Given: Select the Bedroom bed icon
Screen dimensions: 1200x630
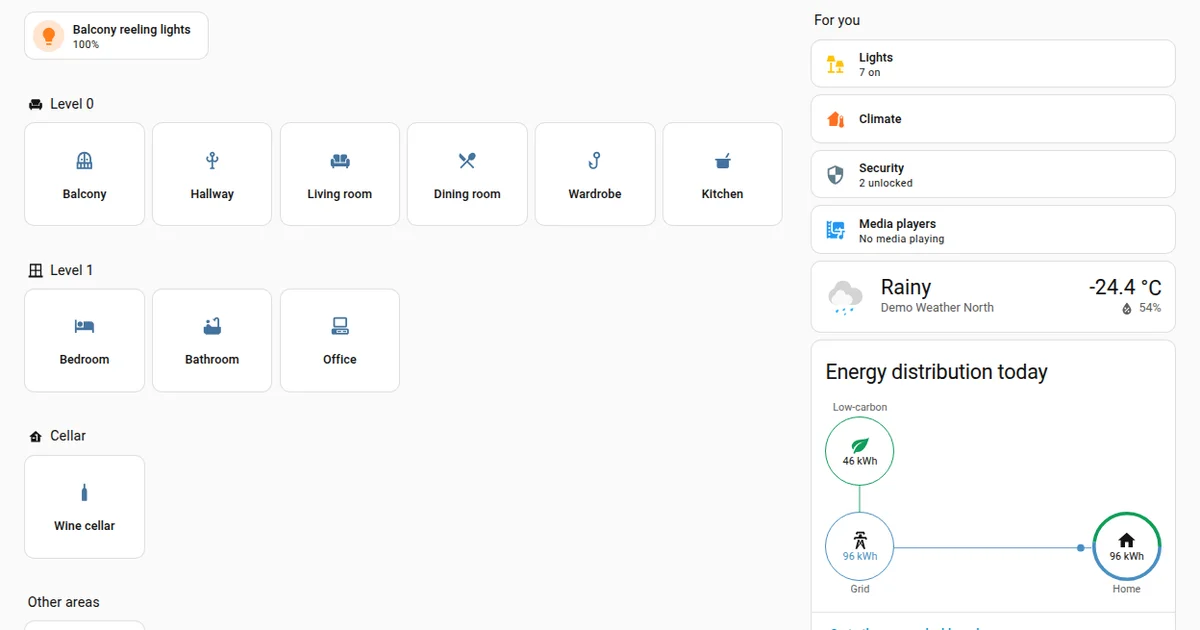Looking at the screenshot, I should coord(84,326).
